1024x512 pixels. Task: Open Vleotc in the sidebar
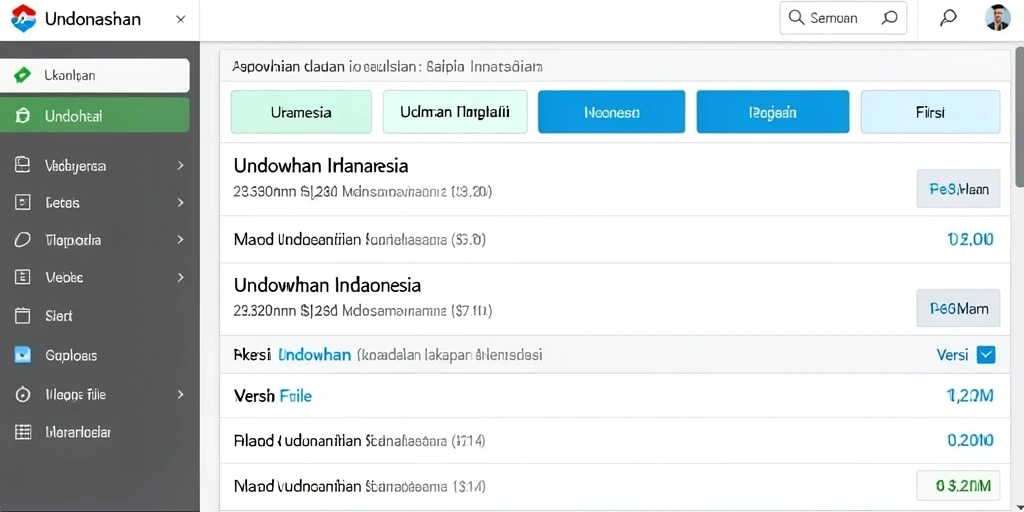(x=64, y=278)
